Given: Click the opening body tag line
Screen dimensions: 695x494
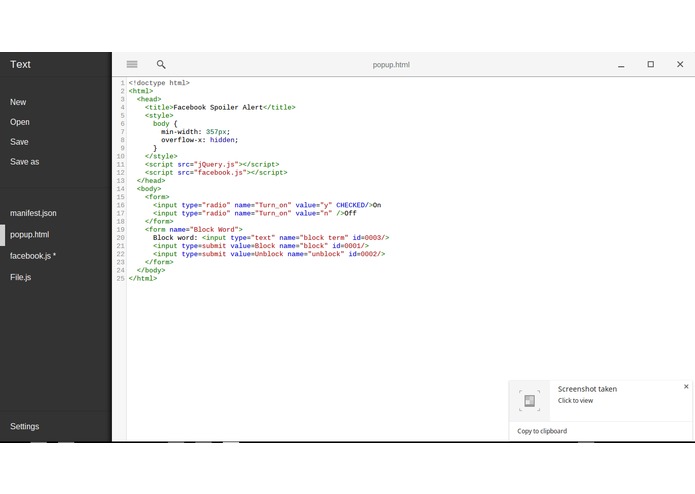Looking at the screenshot, I should (x=149, y=189).
